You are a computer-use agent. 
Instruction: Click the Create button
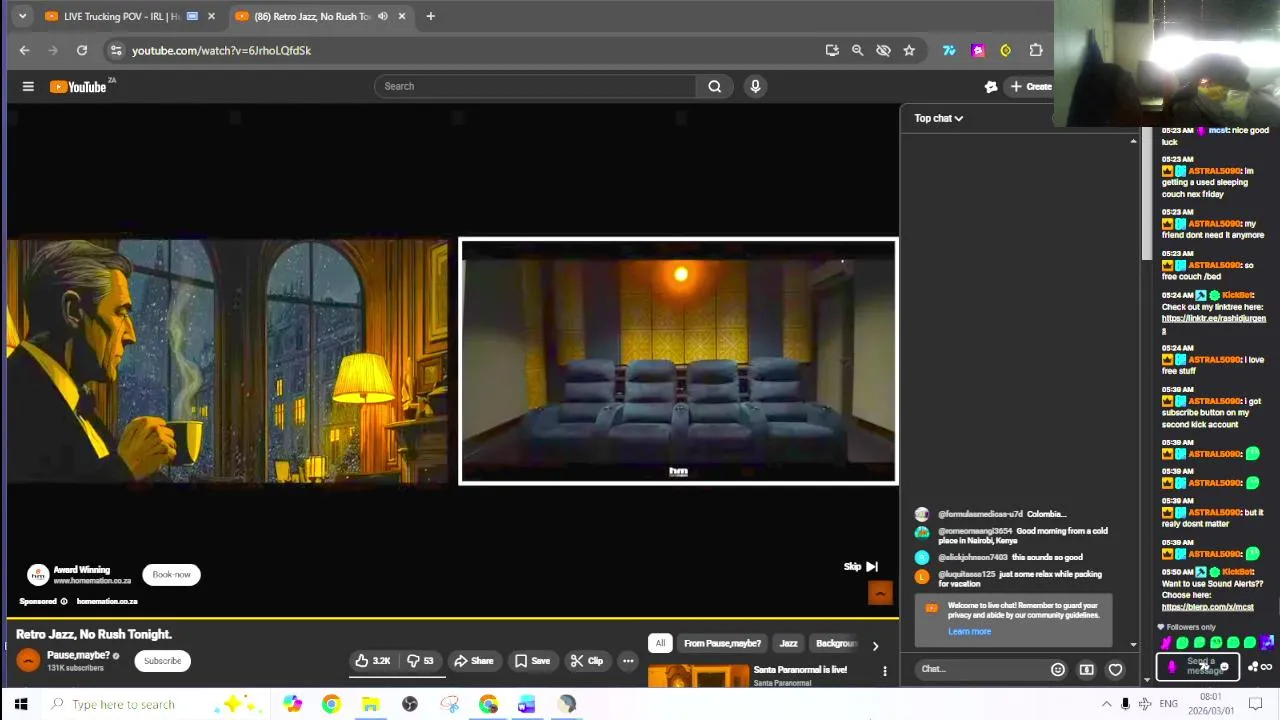1030,87
